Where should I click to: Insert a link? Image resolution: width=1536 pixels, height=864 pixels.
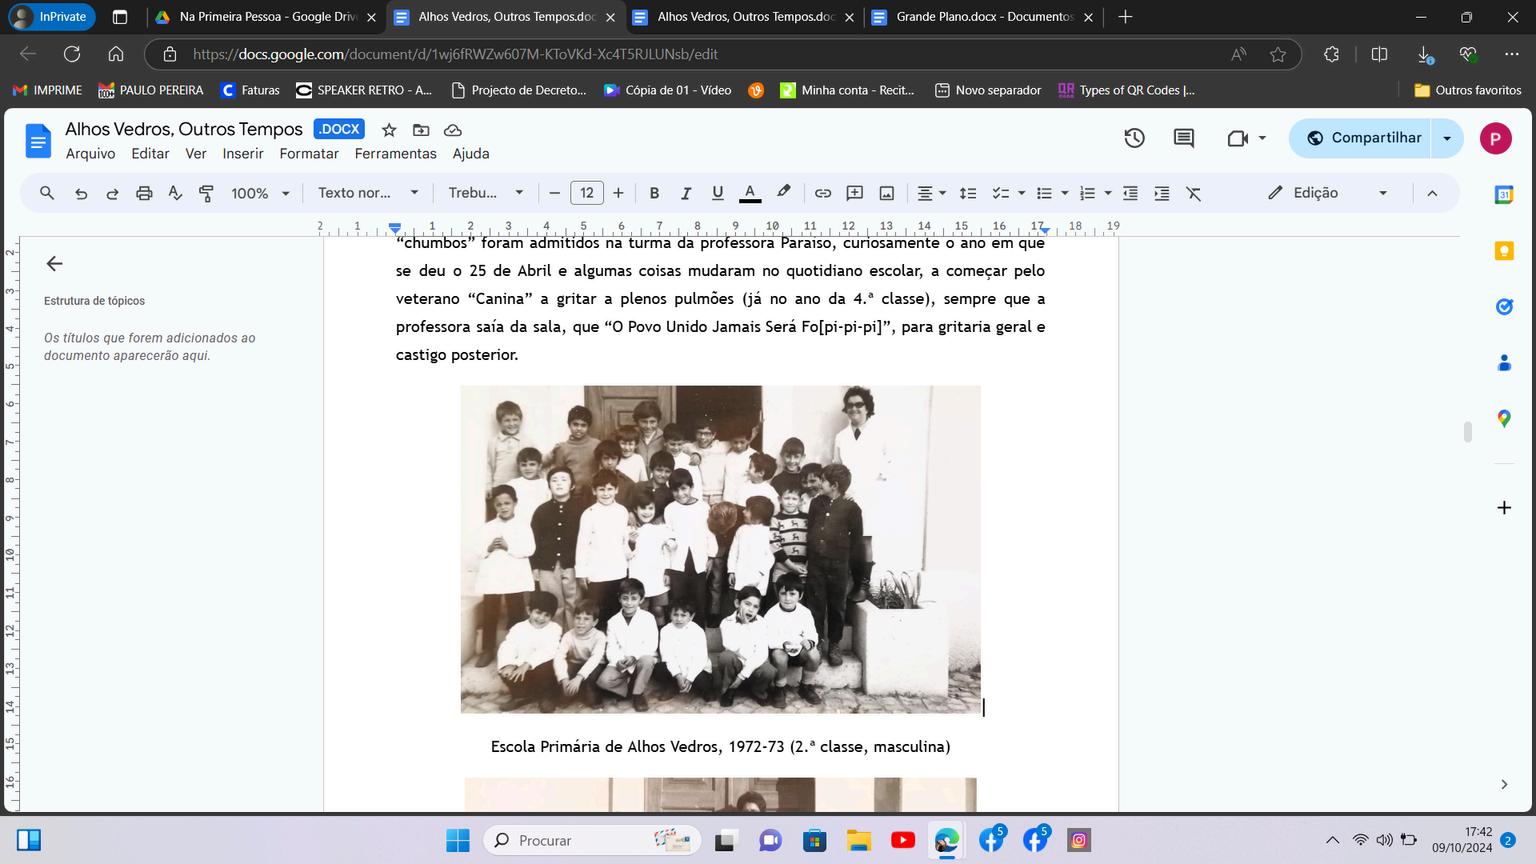pos(823,193)
